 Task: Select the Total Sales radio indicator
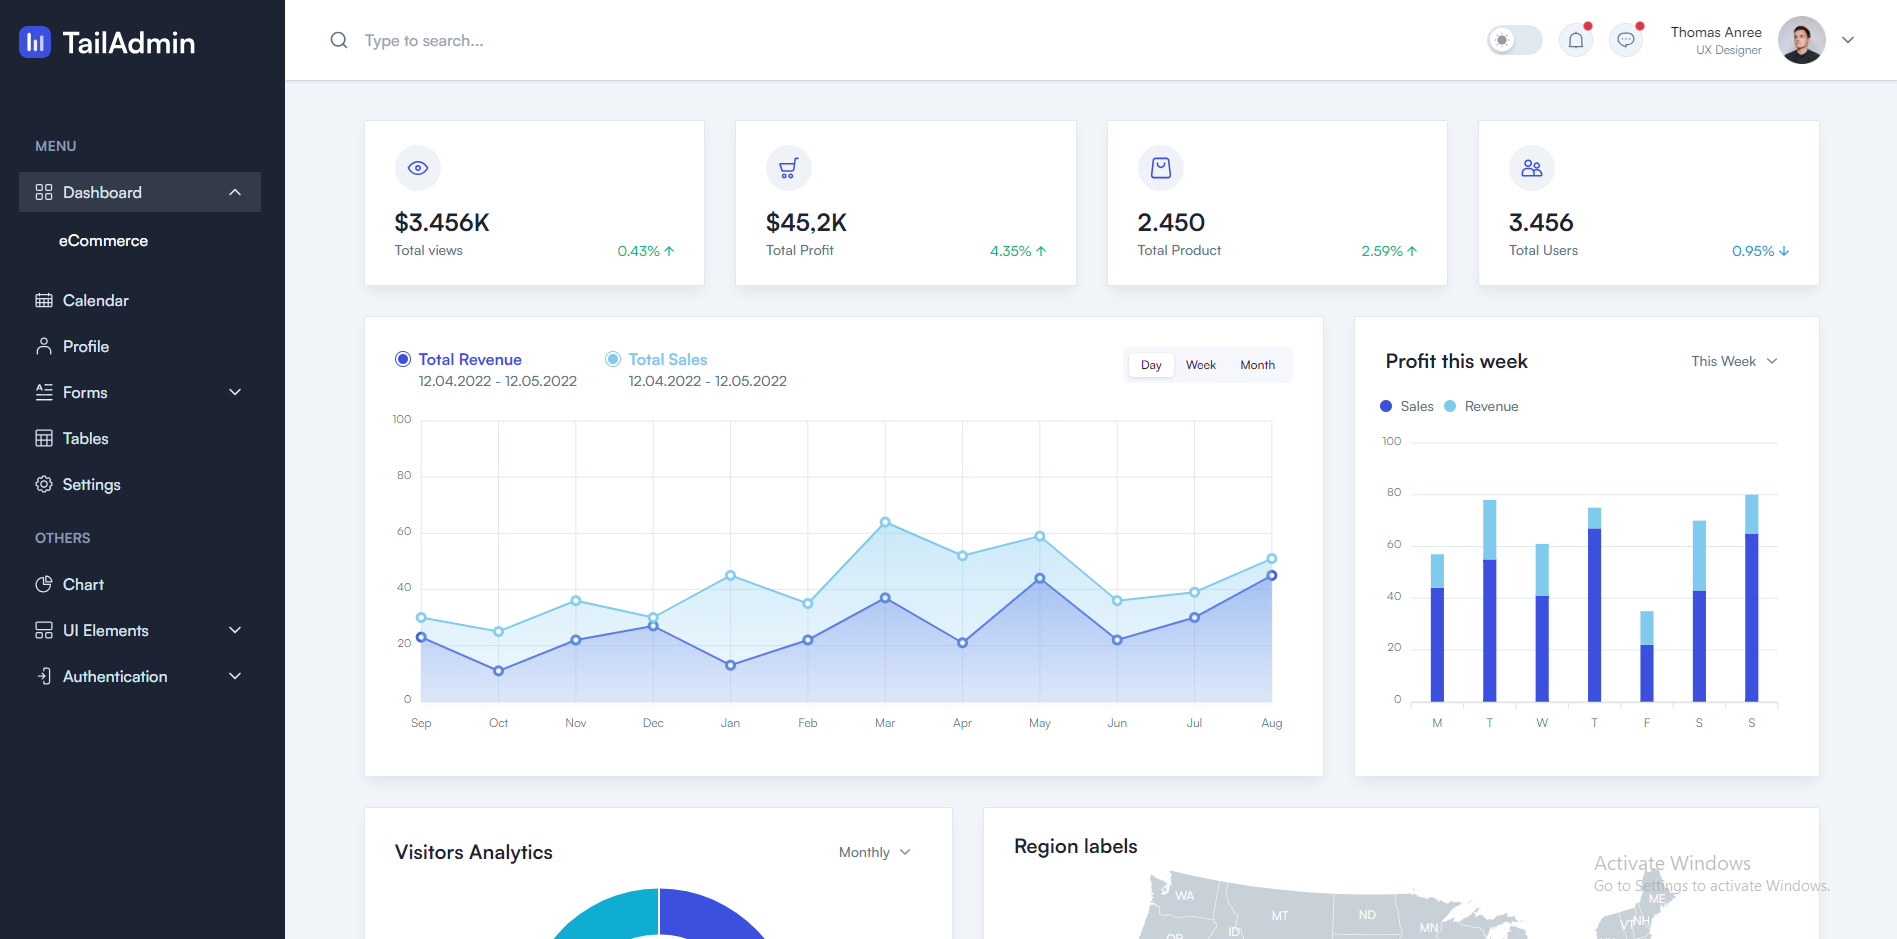(613, 359)
